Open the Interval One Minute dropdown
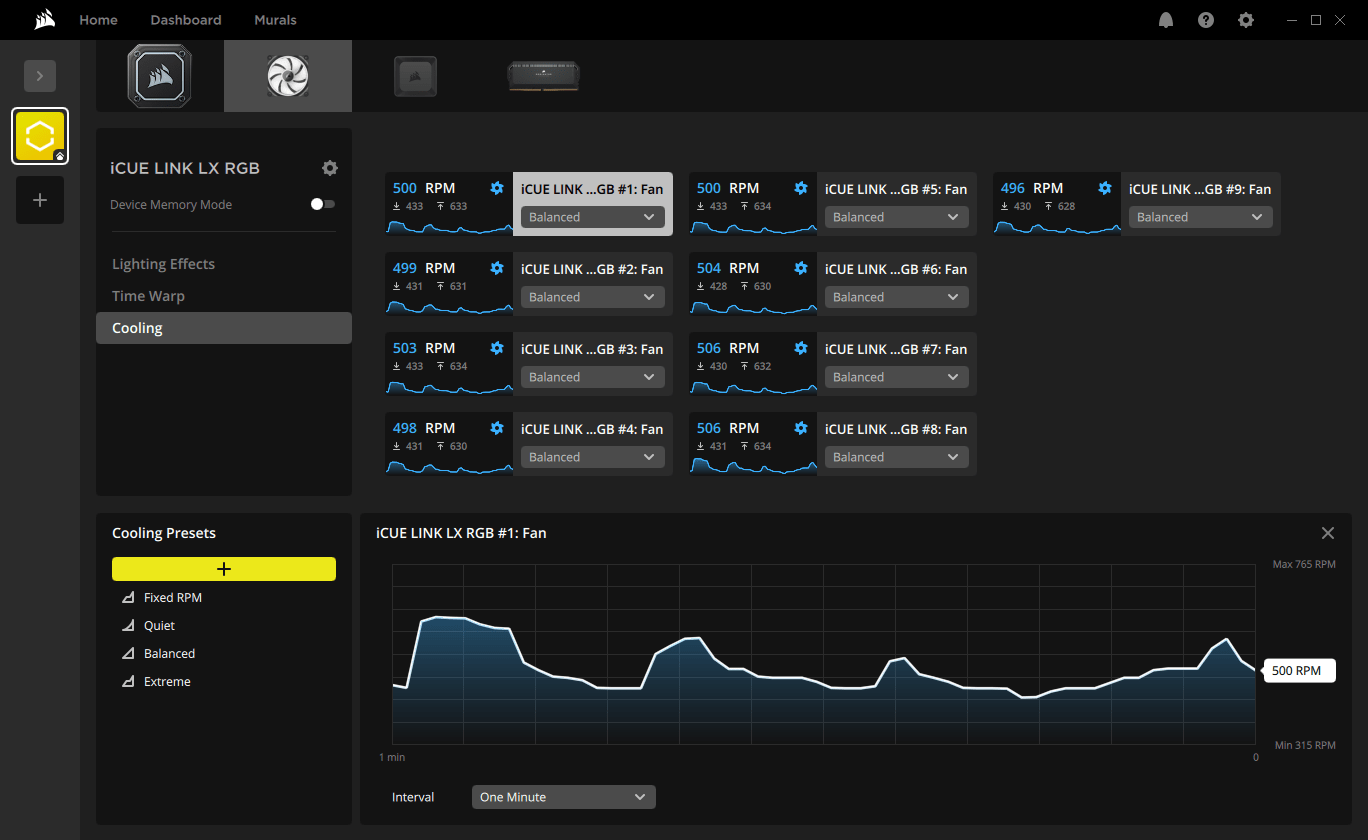The width and height of the screenshot is (1368, 840). [x=563, y=797]
